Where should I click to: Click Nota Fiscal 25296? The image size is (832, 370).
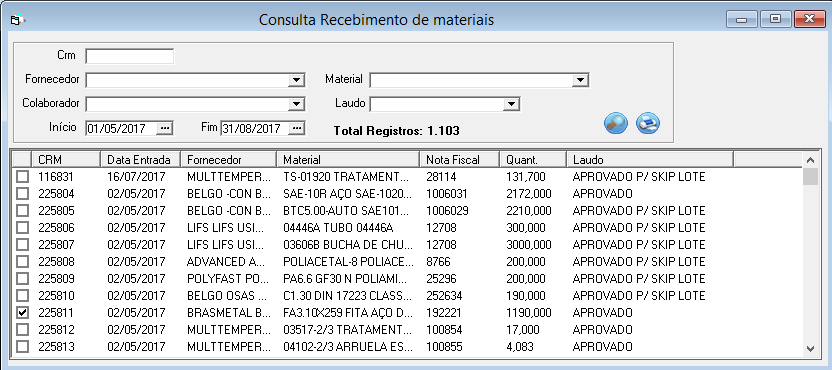pyautogui.click(x=441, y=279)
